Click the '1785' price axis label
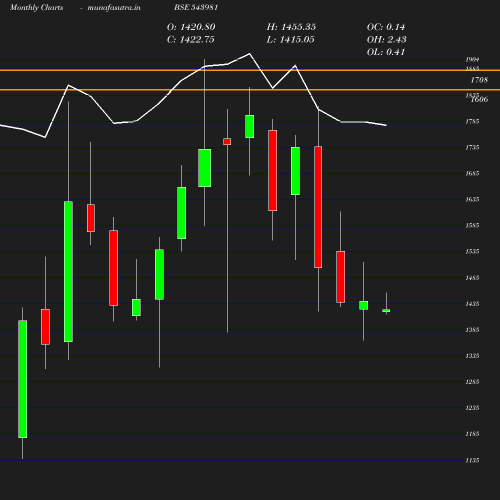The image size is (500, 500). coord(472,121)
